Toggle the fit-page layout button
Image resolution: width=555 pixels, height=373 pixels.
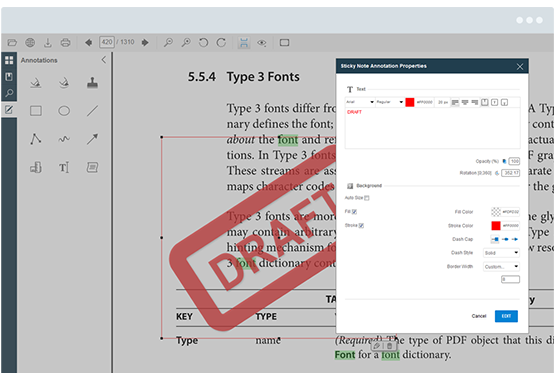click(x=244, y=43)
